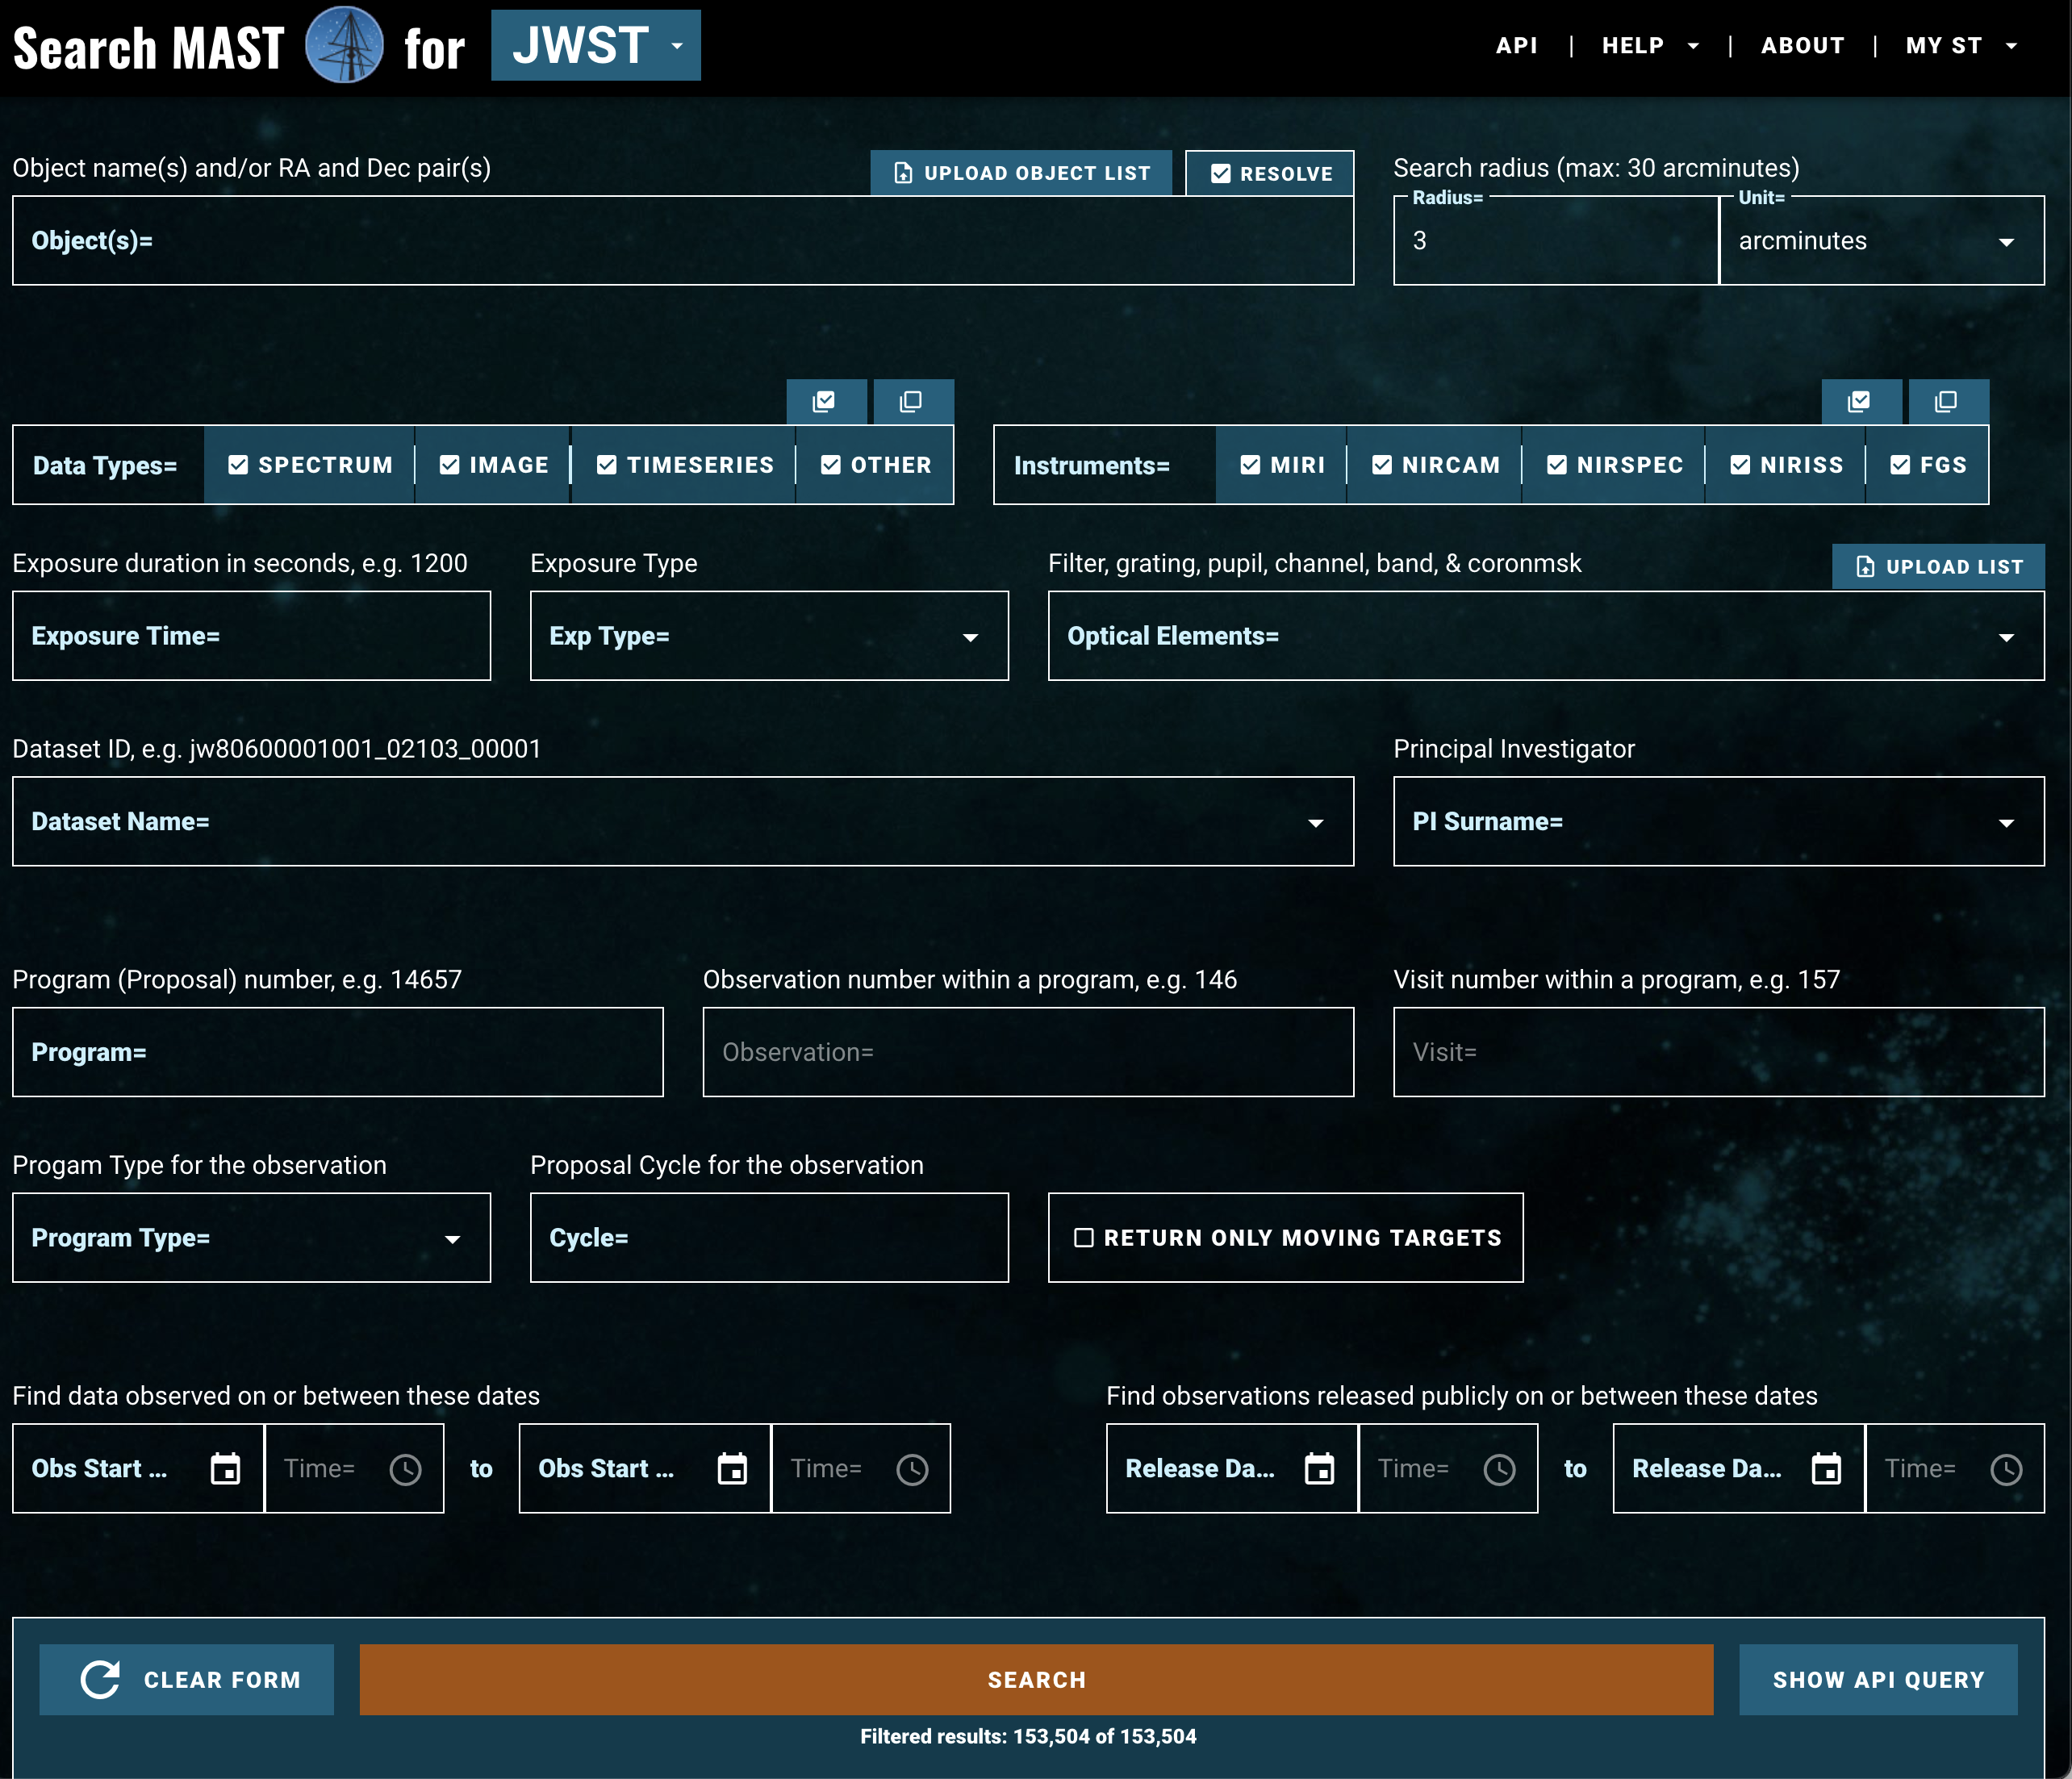Image resolution: width=2072 pixels, height=1779 pixels.
Task: Open clock picker for second Release Date time
Action: [2007, 1469]
